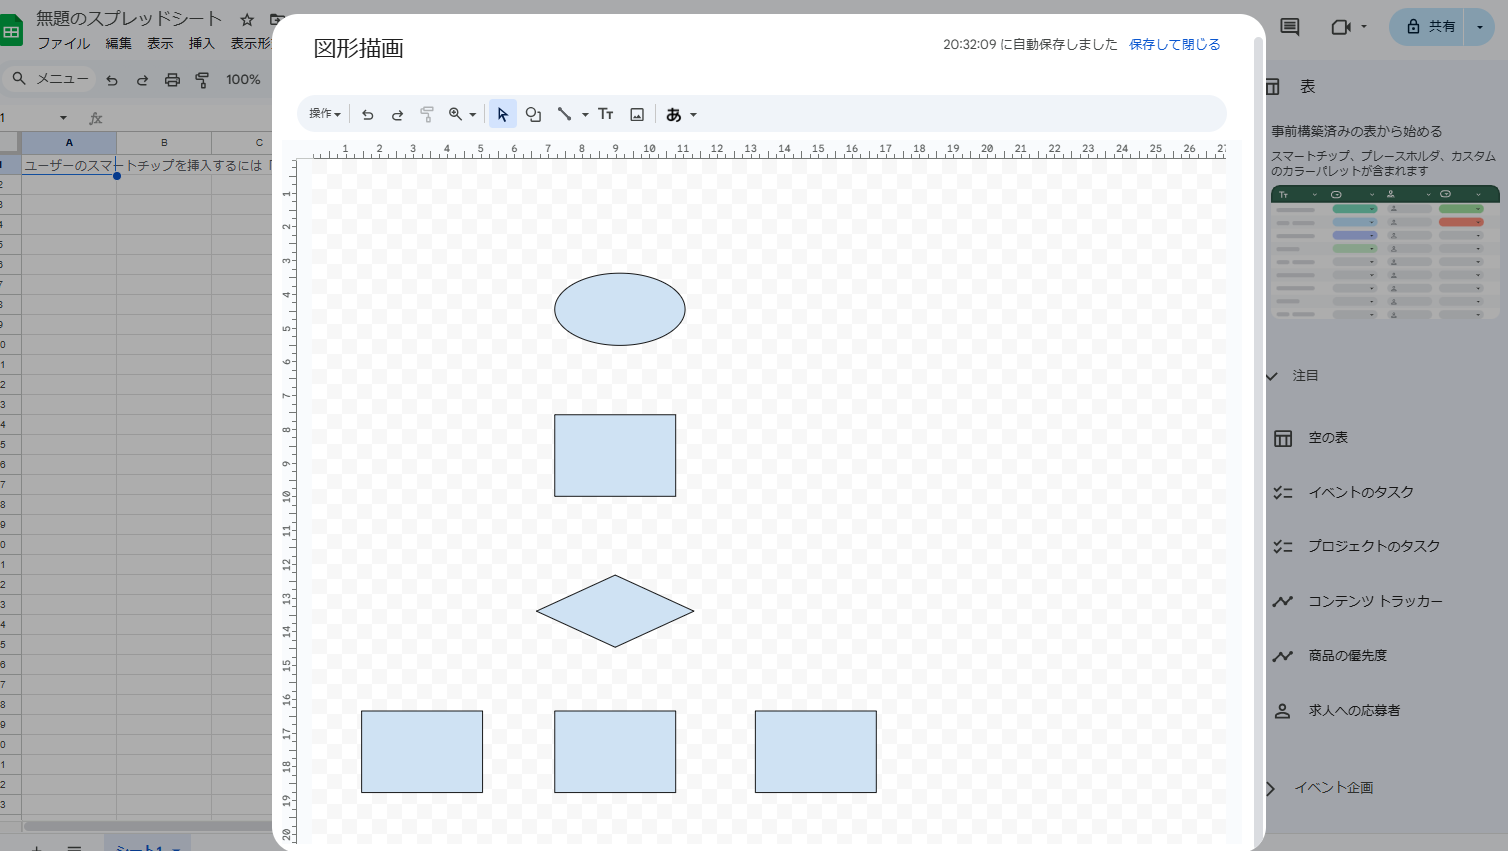Select column A header

[x=69, y=142]
